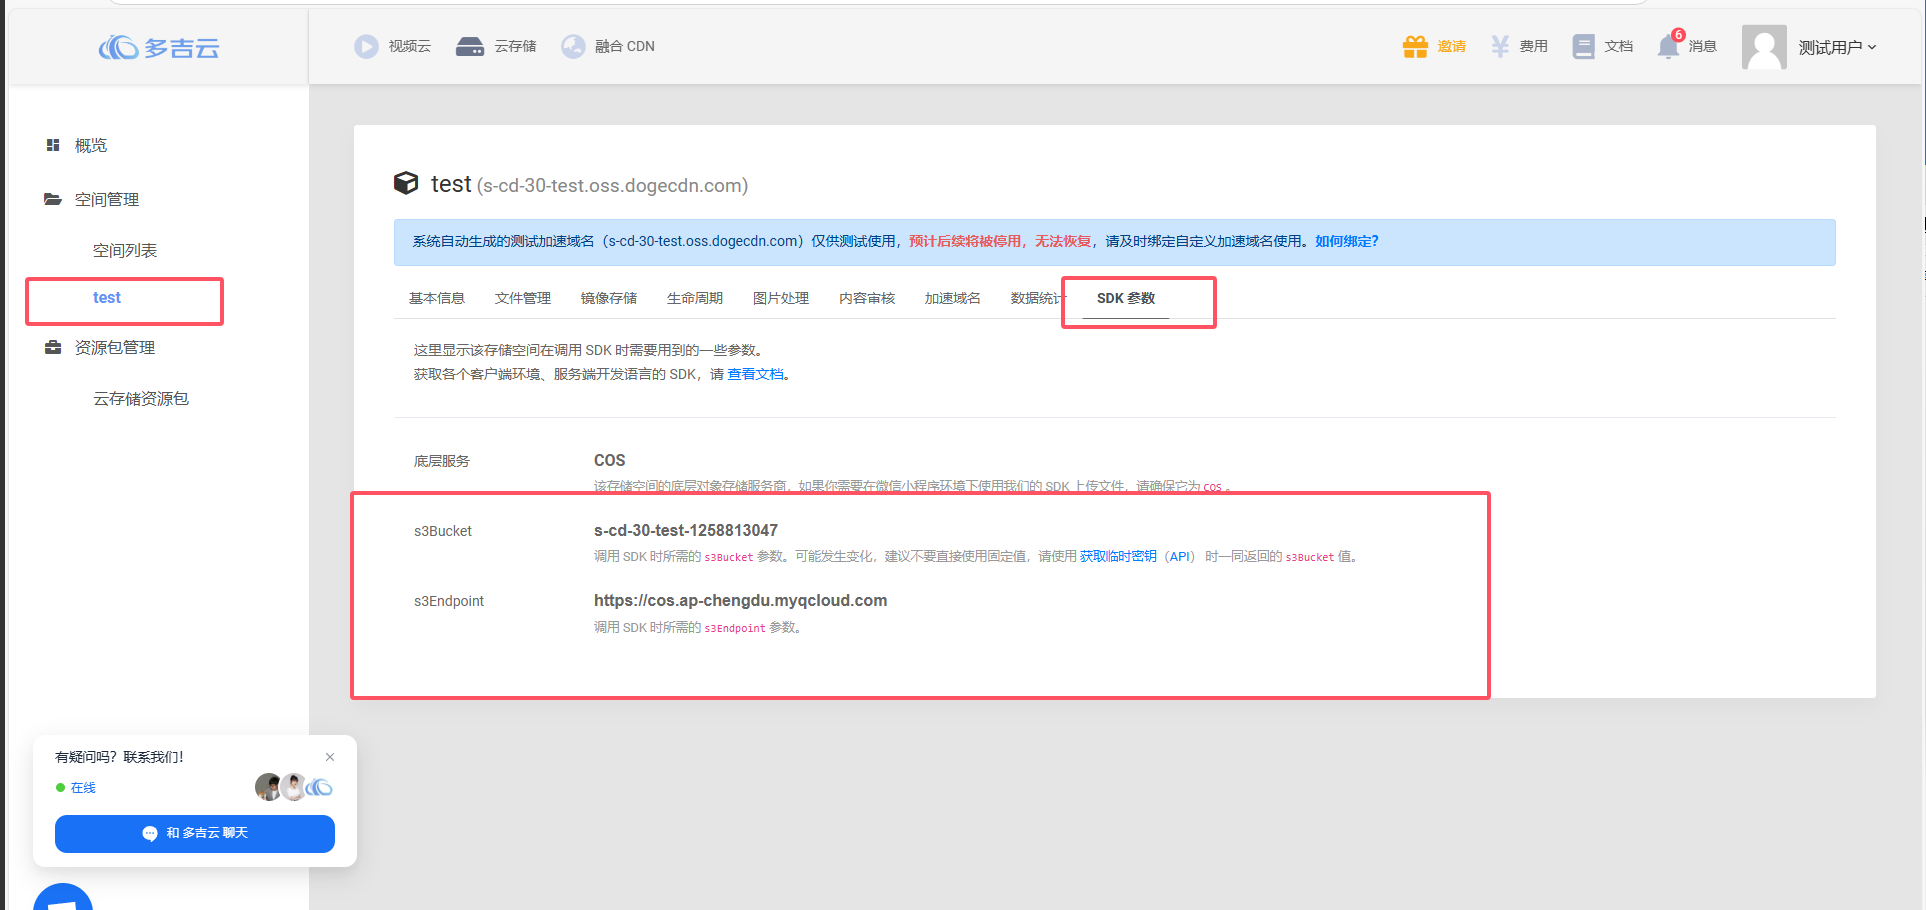The width and height of the screenshot is (1926, 910).
Task: Switch to 生命周期 tab
Action: (x=695, y=298)
